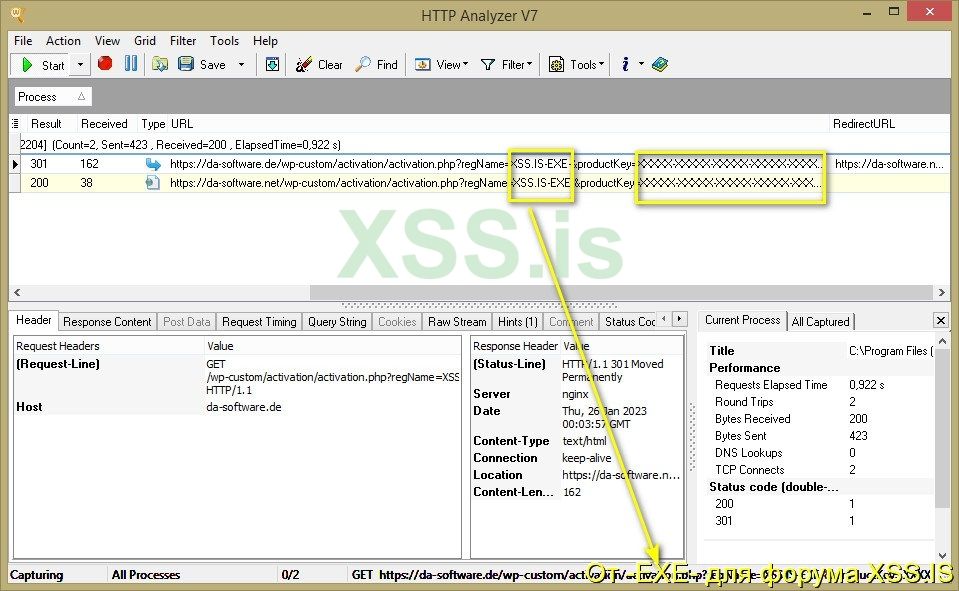Open the Filter toolbar dropdown
959x591 pixels.
506,64
